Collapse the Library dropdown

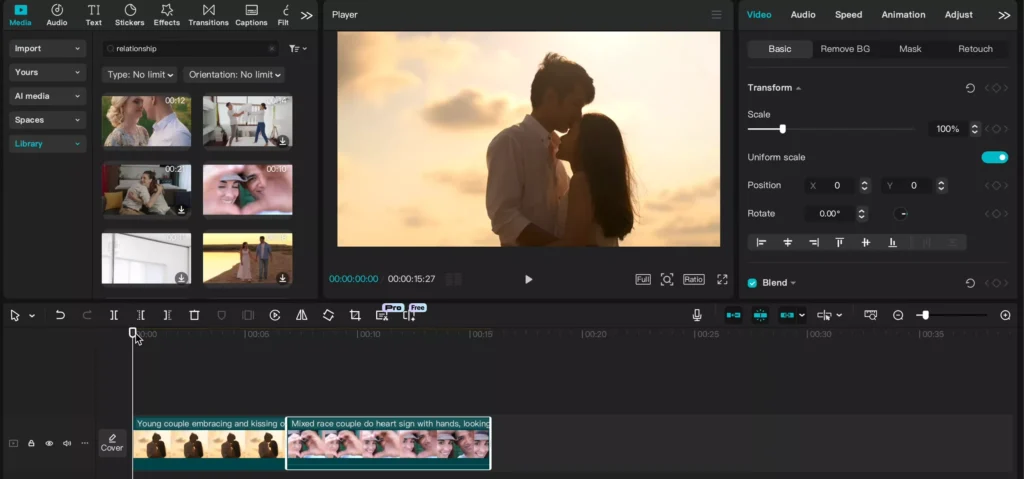[x=47, y=144]
